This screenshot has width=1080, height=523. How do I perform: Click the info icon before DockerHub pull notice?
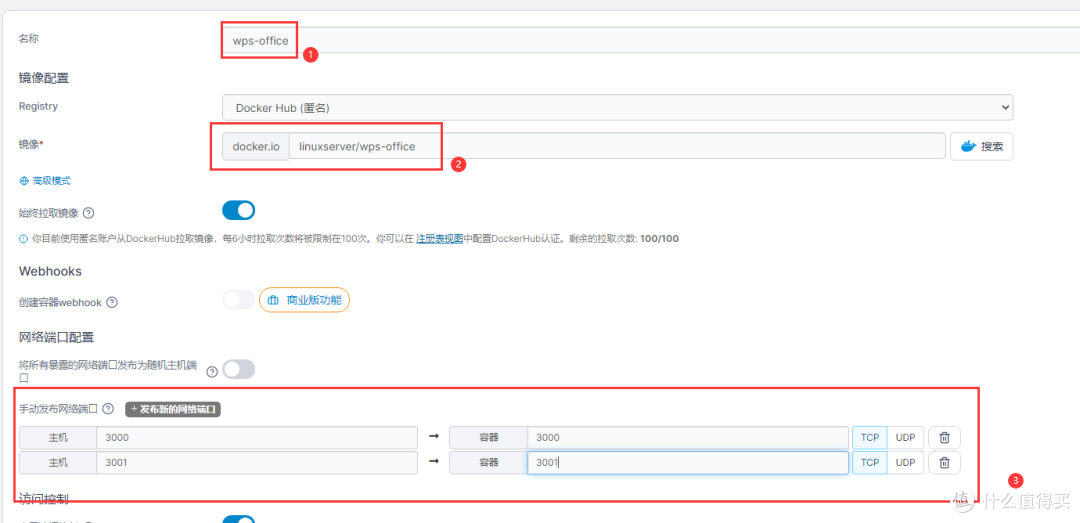(x=23, y=239)
